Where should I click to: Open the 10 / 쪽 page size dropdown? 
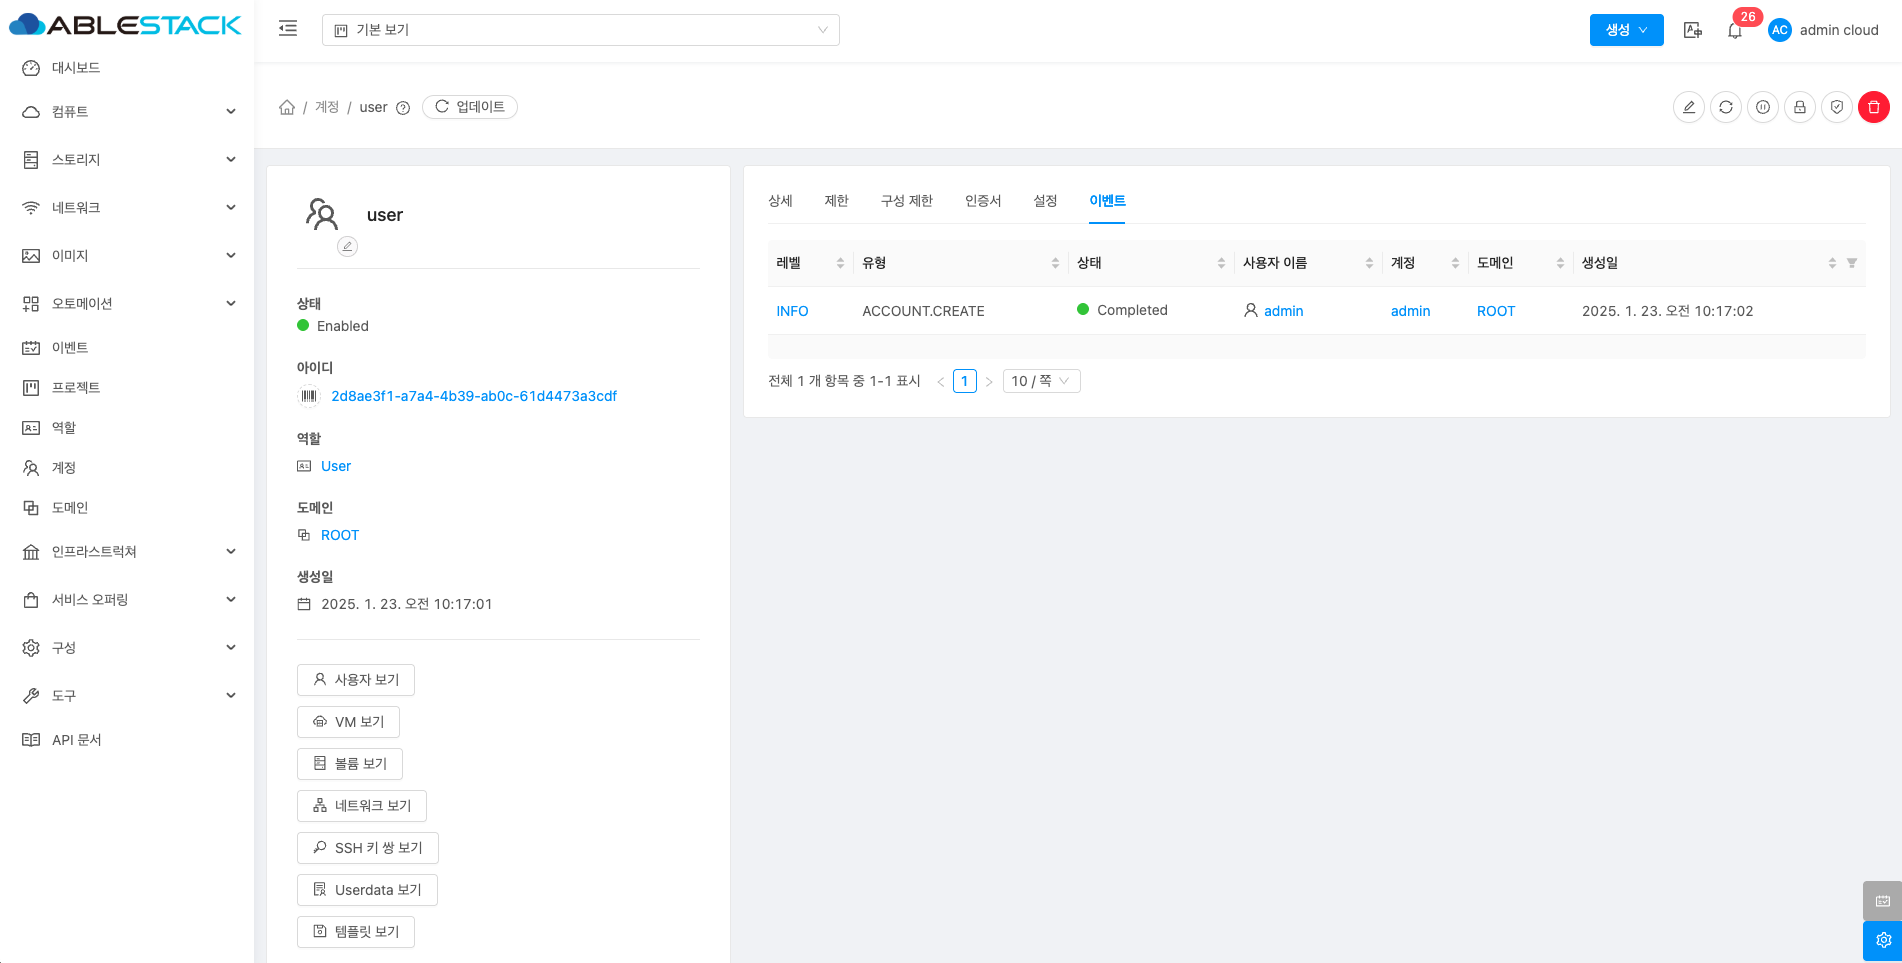[x=1040, y=381]
